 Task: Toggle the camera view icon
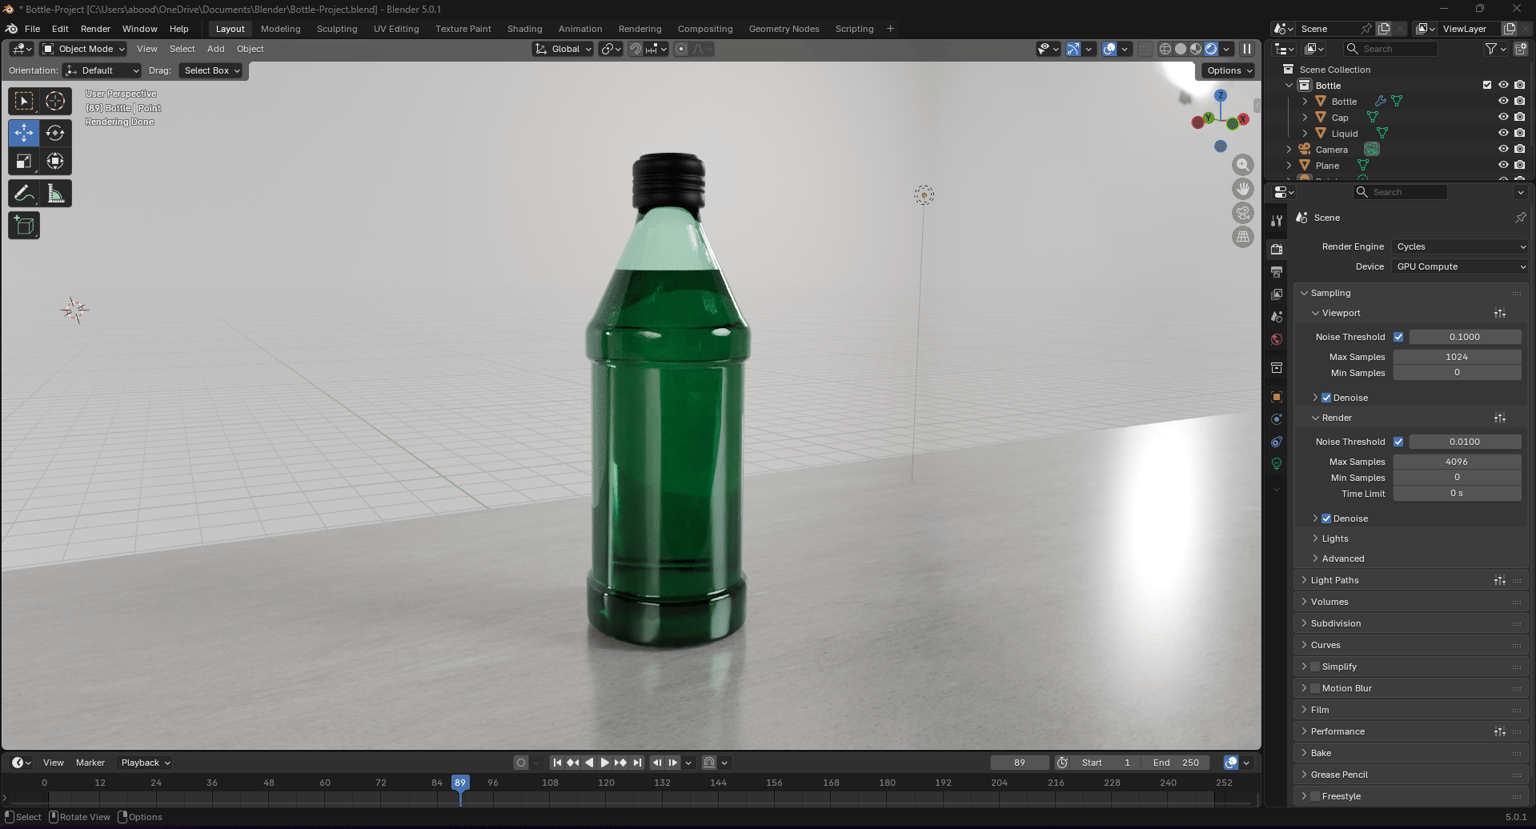point(1243,213)
